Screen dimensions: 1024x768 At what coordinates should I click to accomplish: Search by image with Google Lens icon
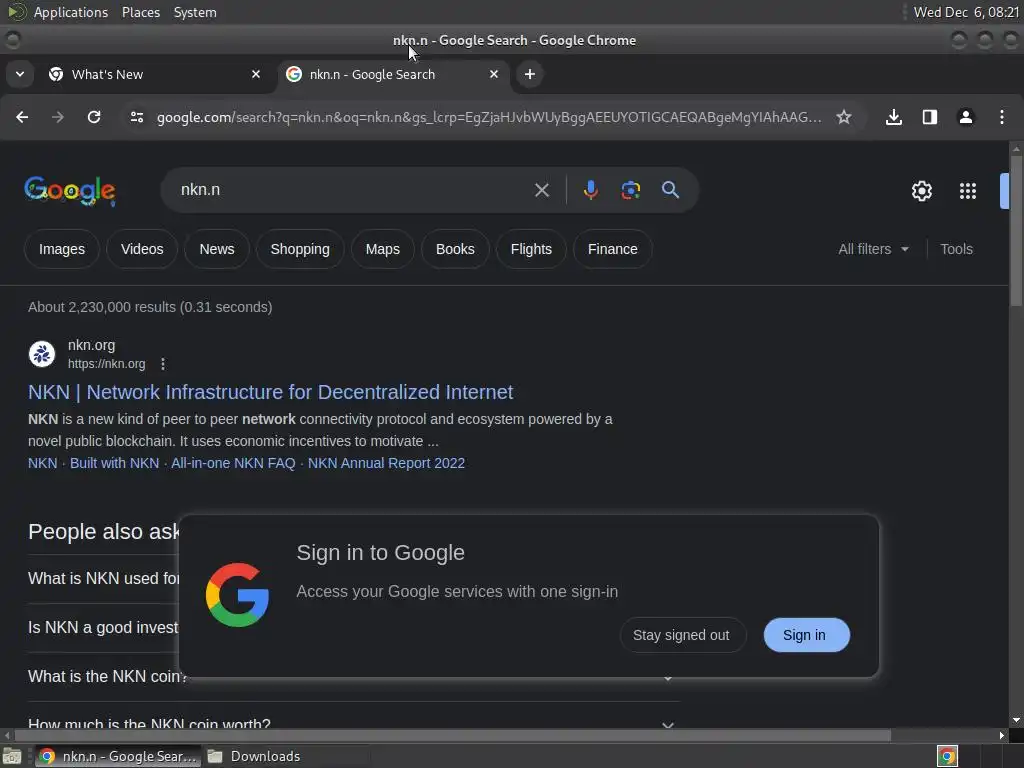coord(630,190)
